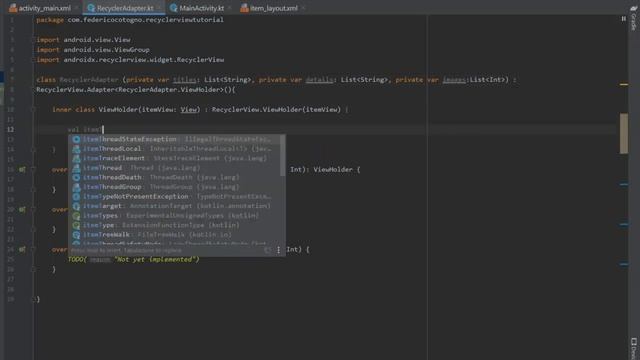Click the images parameter in the constructor
The image size is (640, 360).
454,80
